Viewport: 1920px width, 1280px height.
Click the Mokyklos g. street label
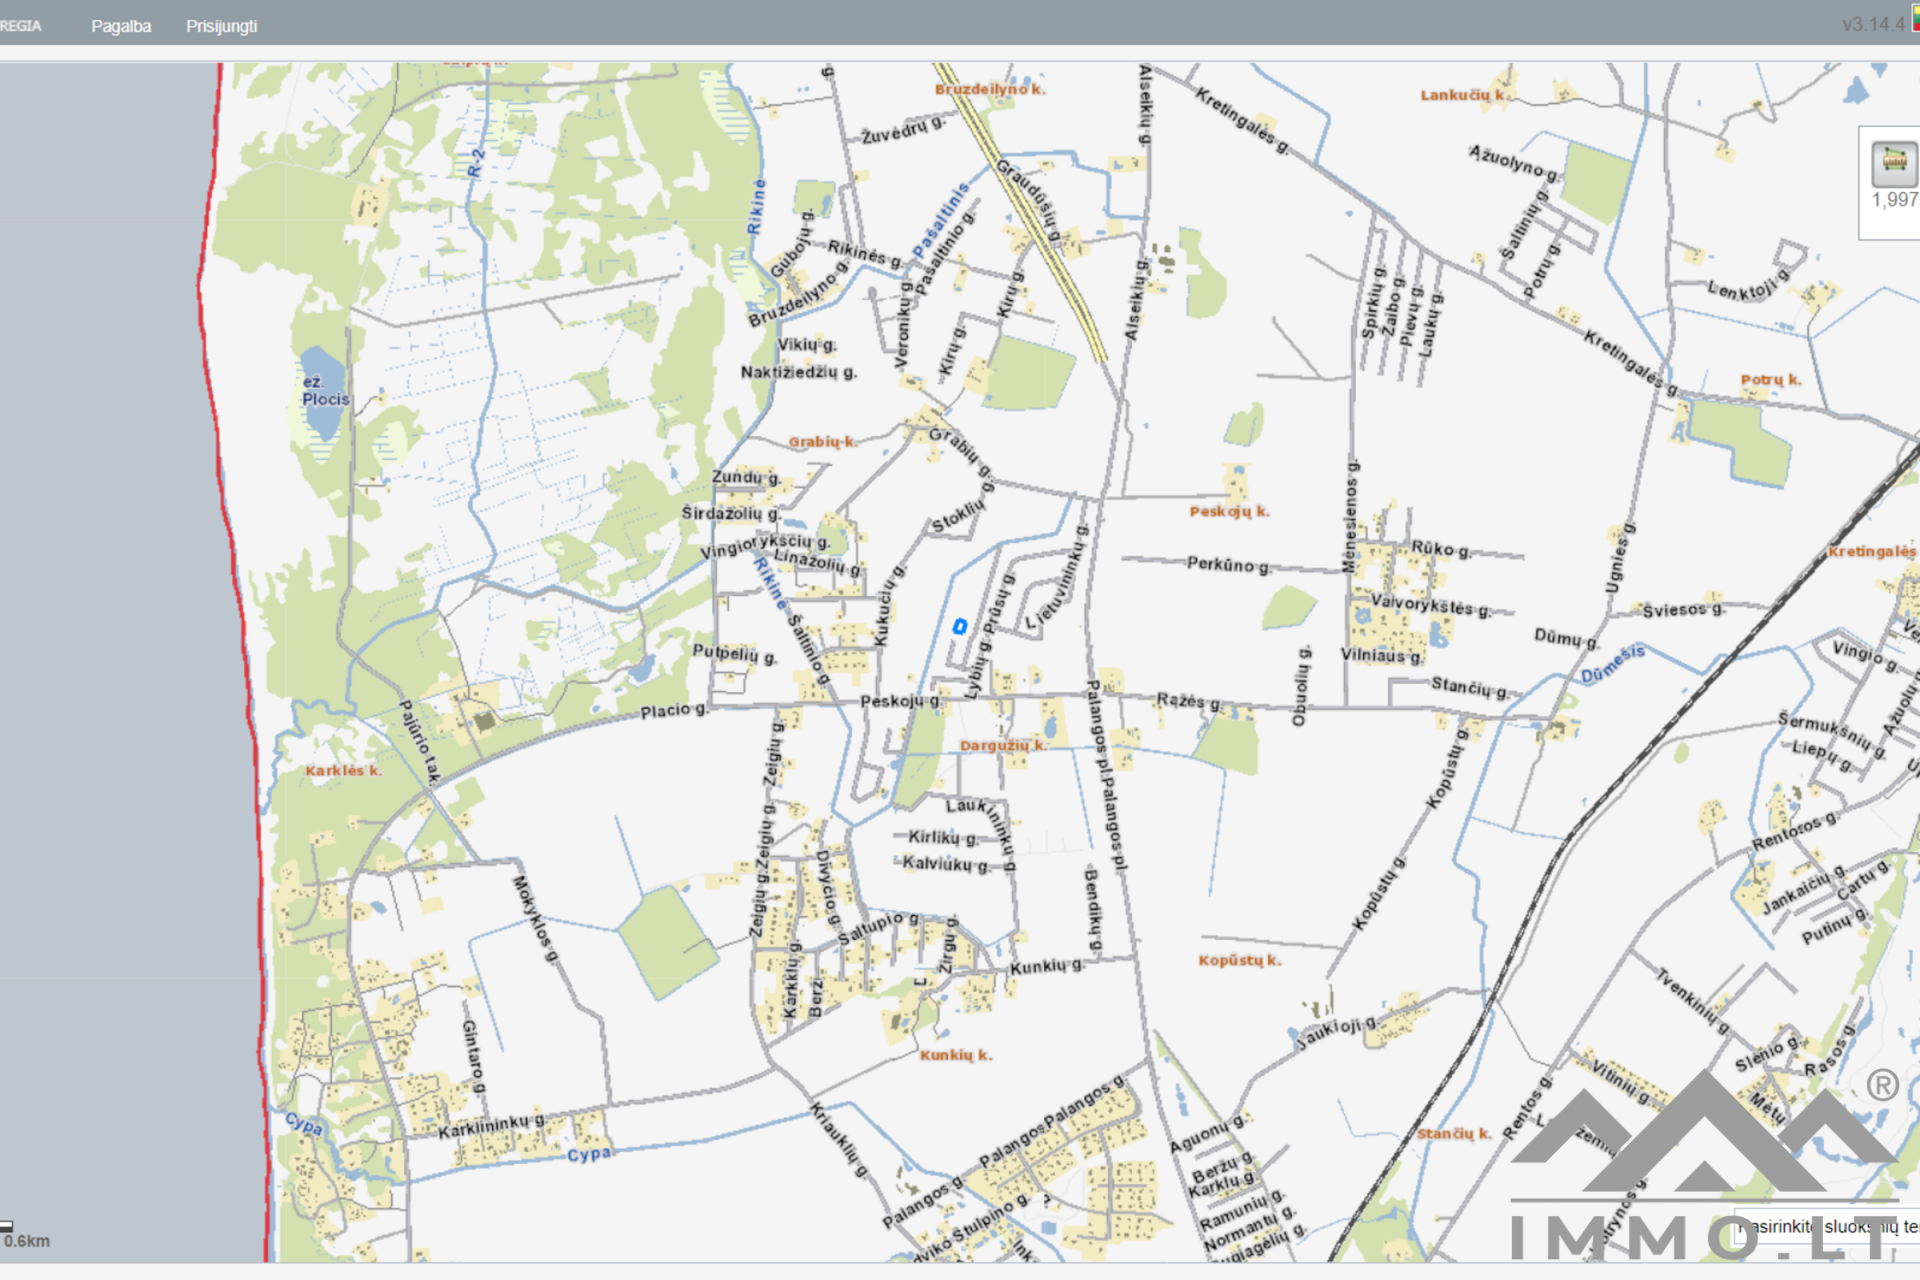535,919
